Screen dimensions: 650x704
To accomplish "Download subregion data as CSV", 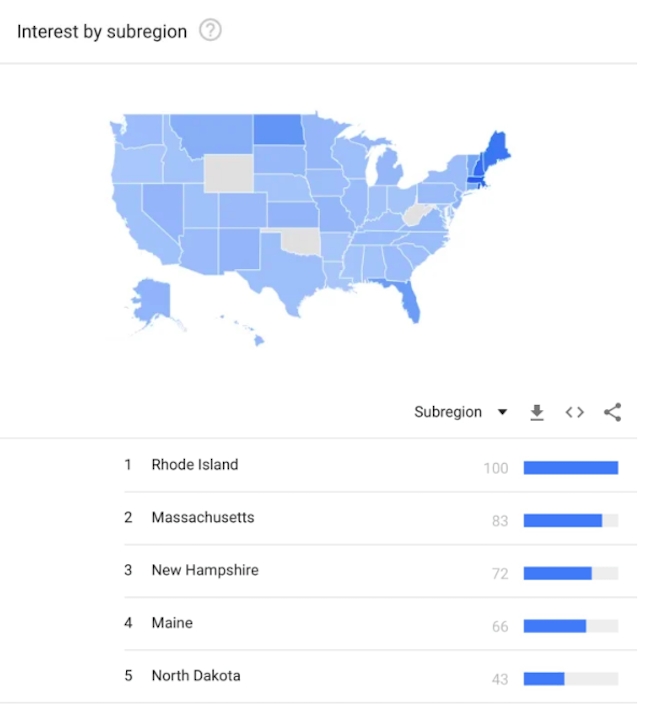I will [537, 412].
